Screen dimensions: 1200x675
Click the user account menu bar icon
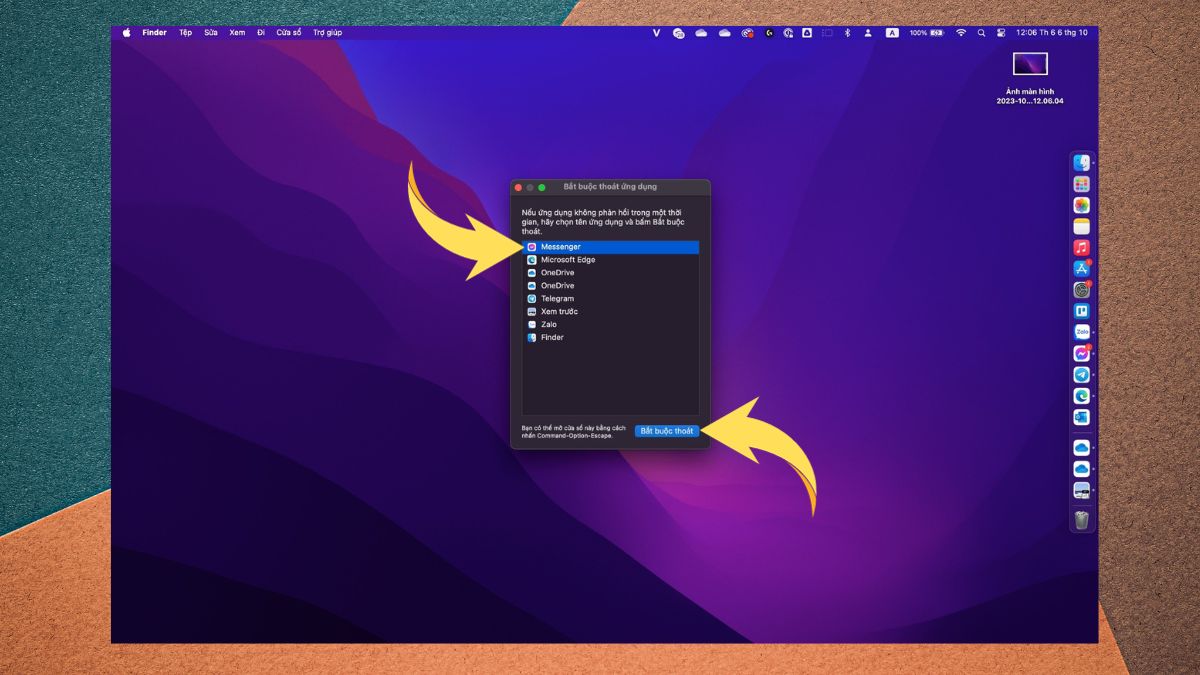point(867,33)
